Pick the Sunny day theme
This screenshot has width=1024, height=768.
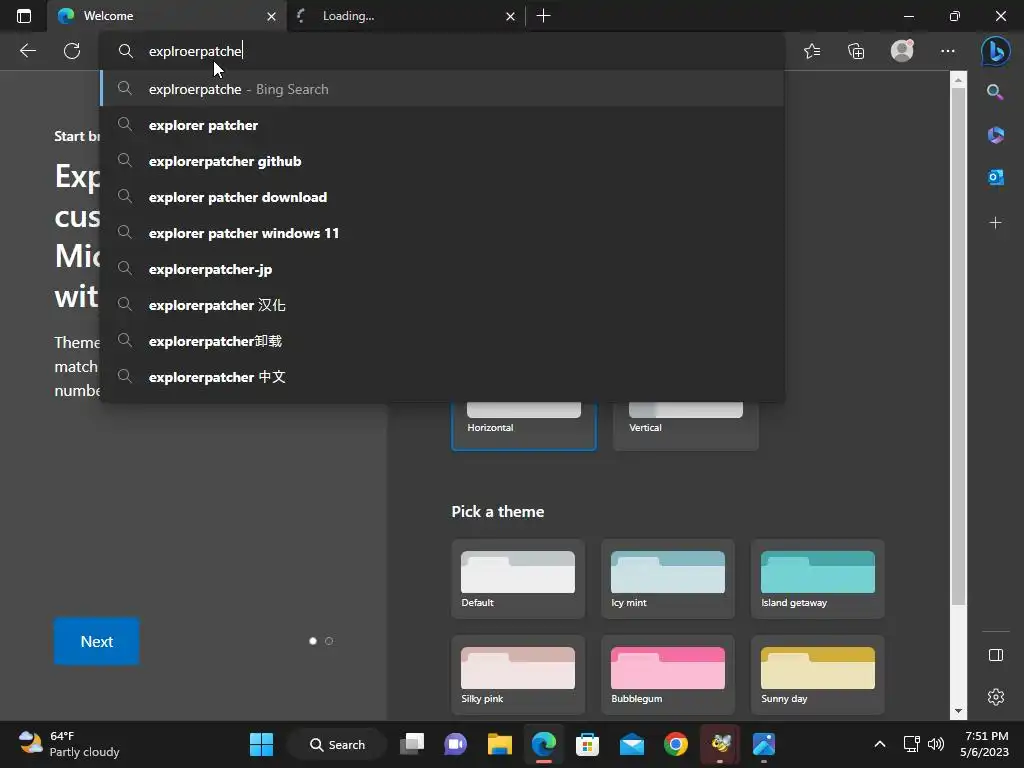pyautogui.click(x=818, y=675)
